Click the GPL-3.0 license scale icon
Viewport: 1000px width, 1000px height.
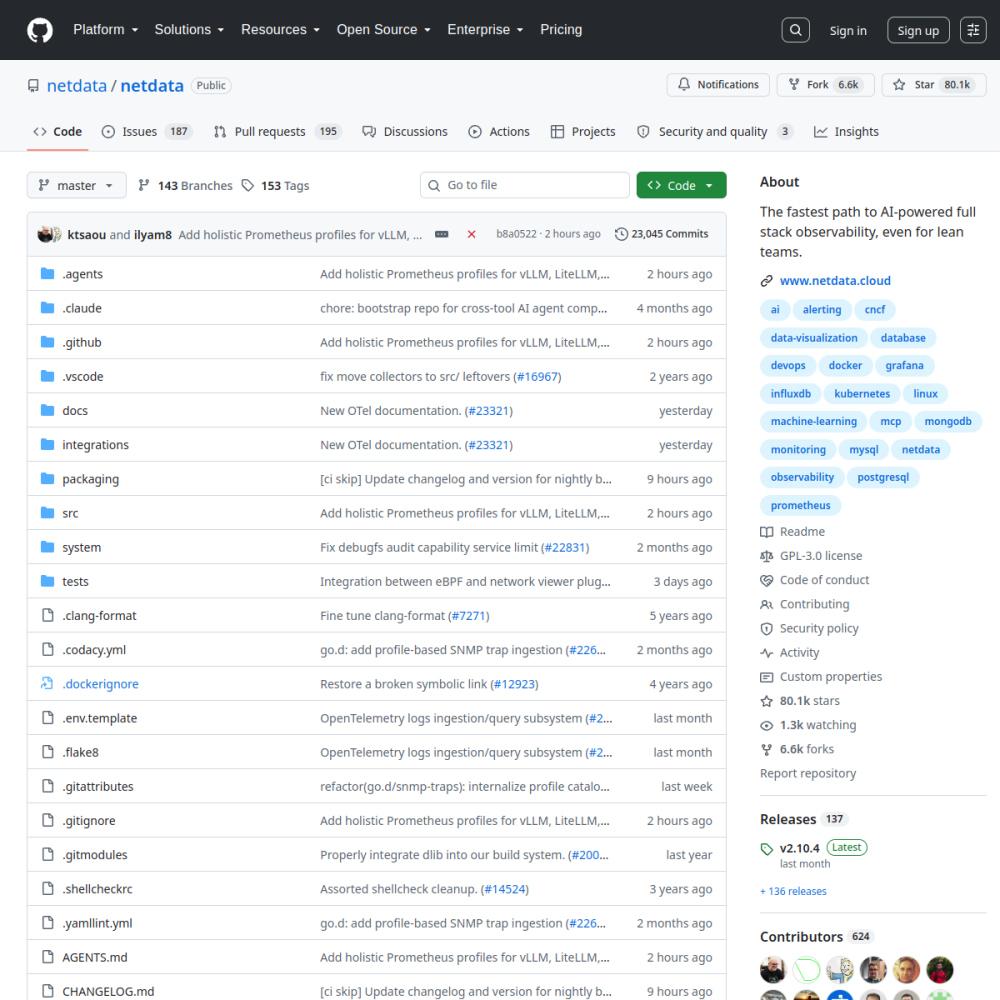click(767, 556)
